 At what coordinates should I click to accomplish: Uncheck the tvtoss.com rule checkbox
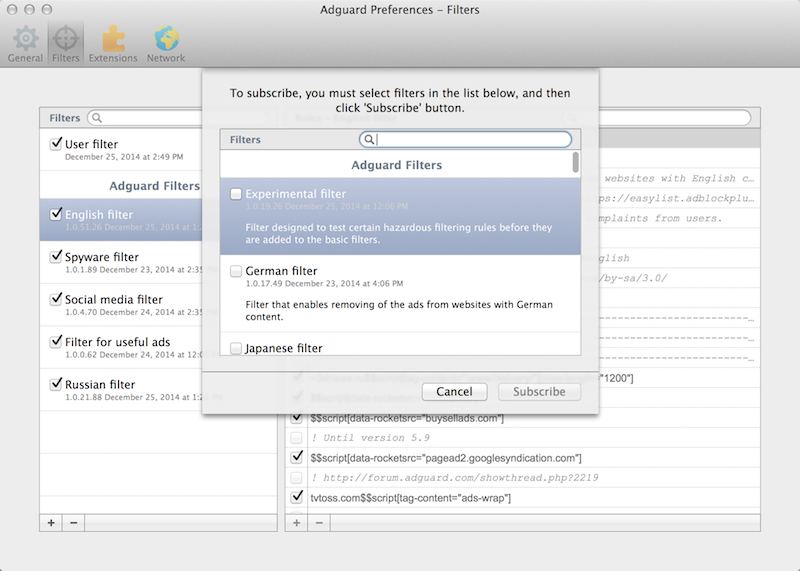[x=297, y=497]
